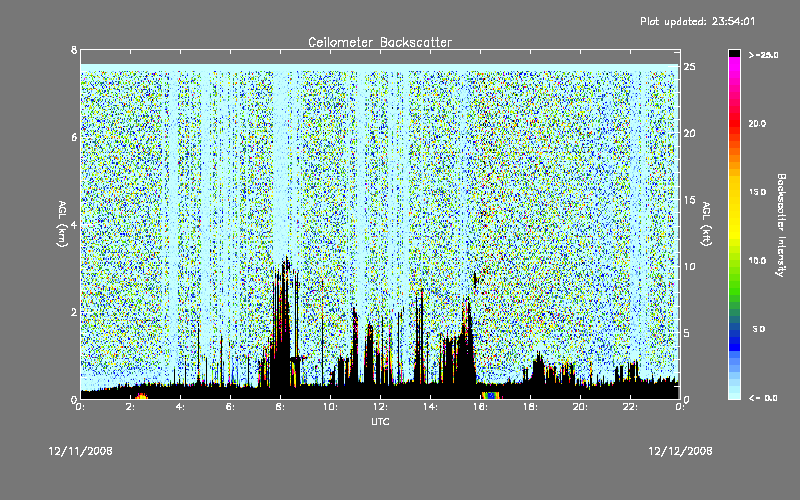Click the 'Backscatter Intensity' colorbar label
The image size is (800, 500).
(x=781, y=224)
